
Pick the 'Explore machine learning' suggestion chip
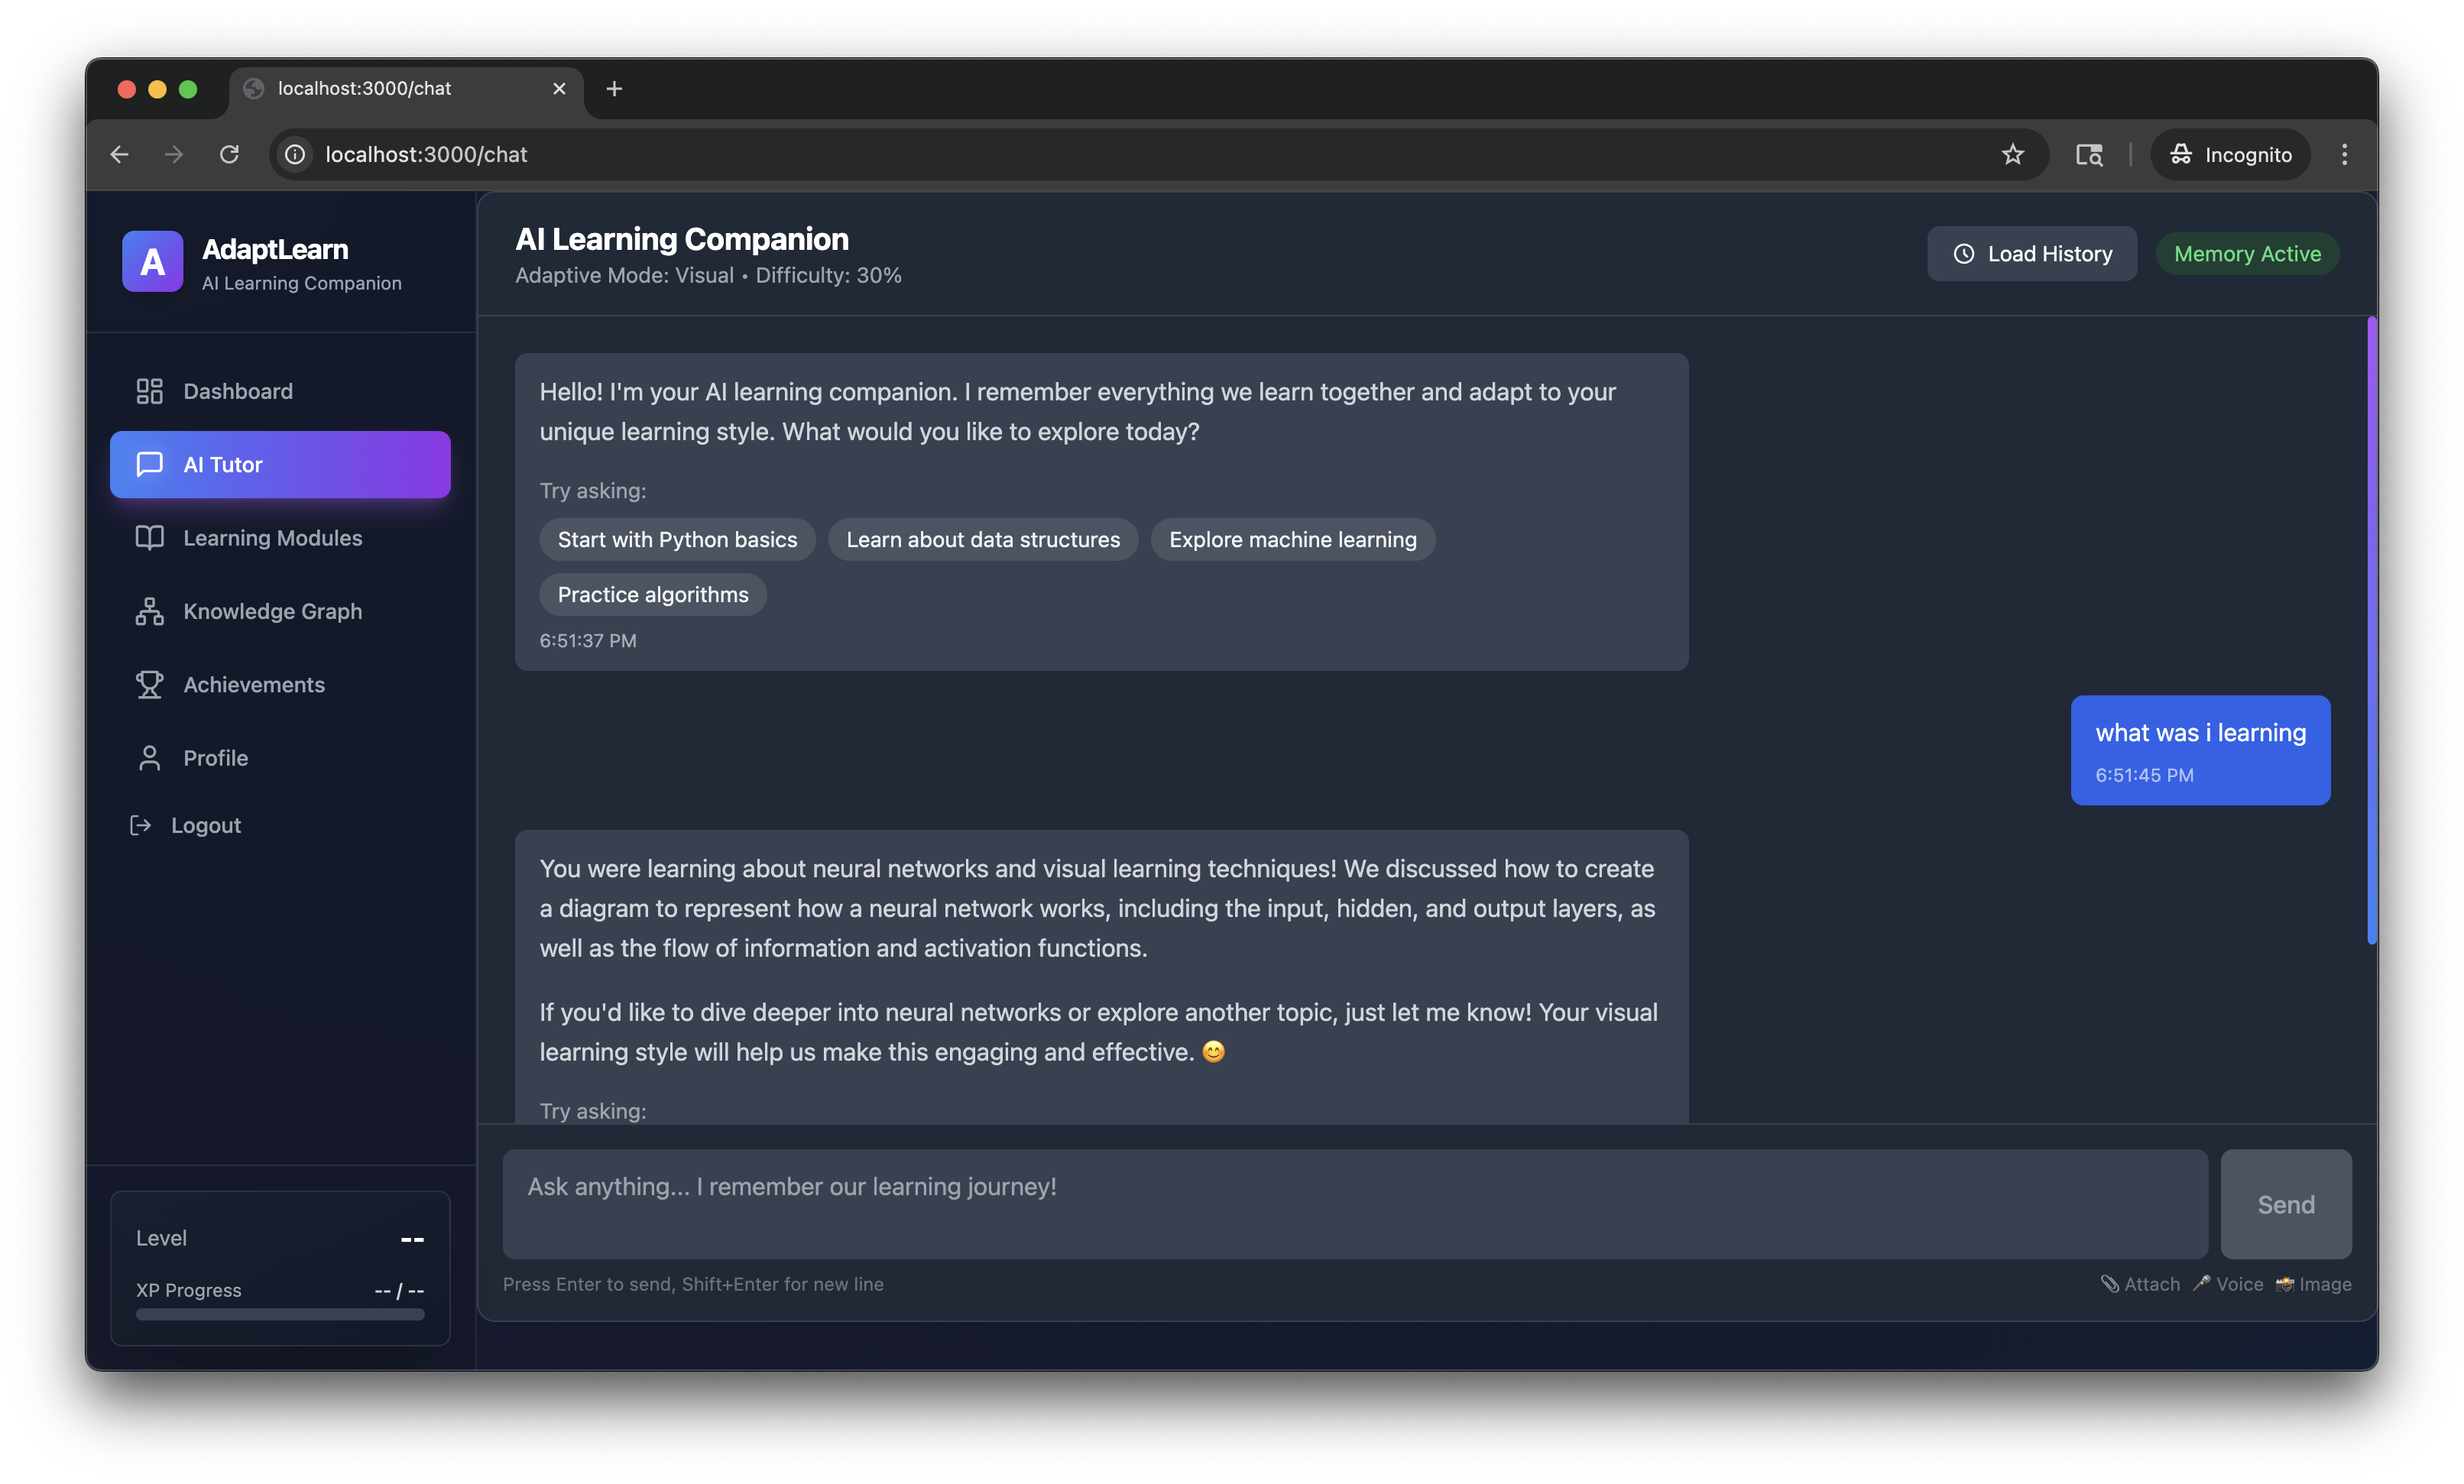point(1292,540)
